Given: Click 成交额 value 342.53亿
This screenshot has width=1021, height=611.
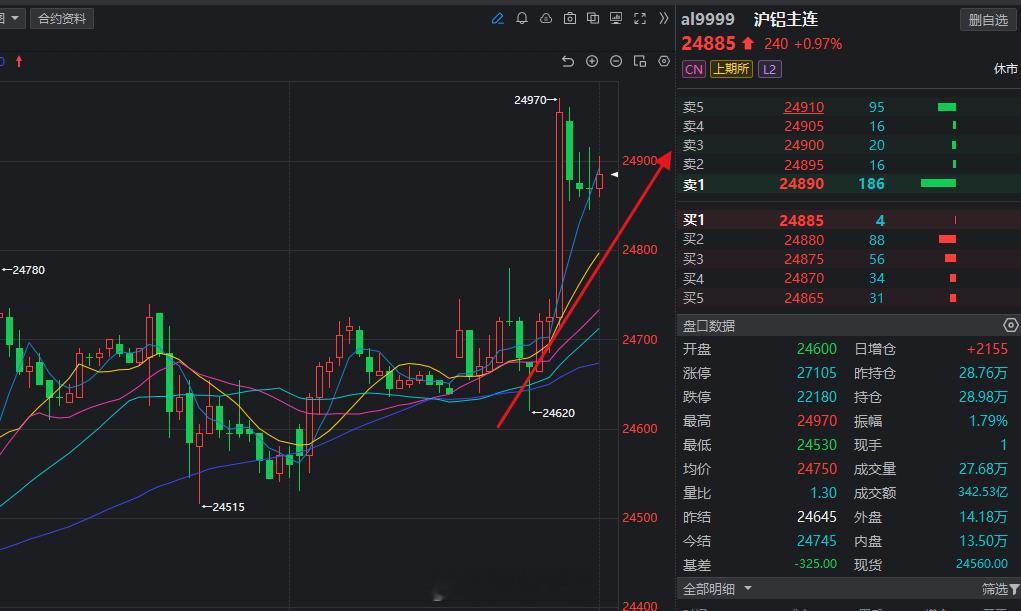Looking at the screenshot, I should tap(983, 492).
